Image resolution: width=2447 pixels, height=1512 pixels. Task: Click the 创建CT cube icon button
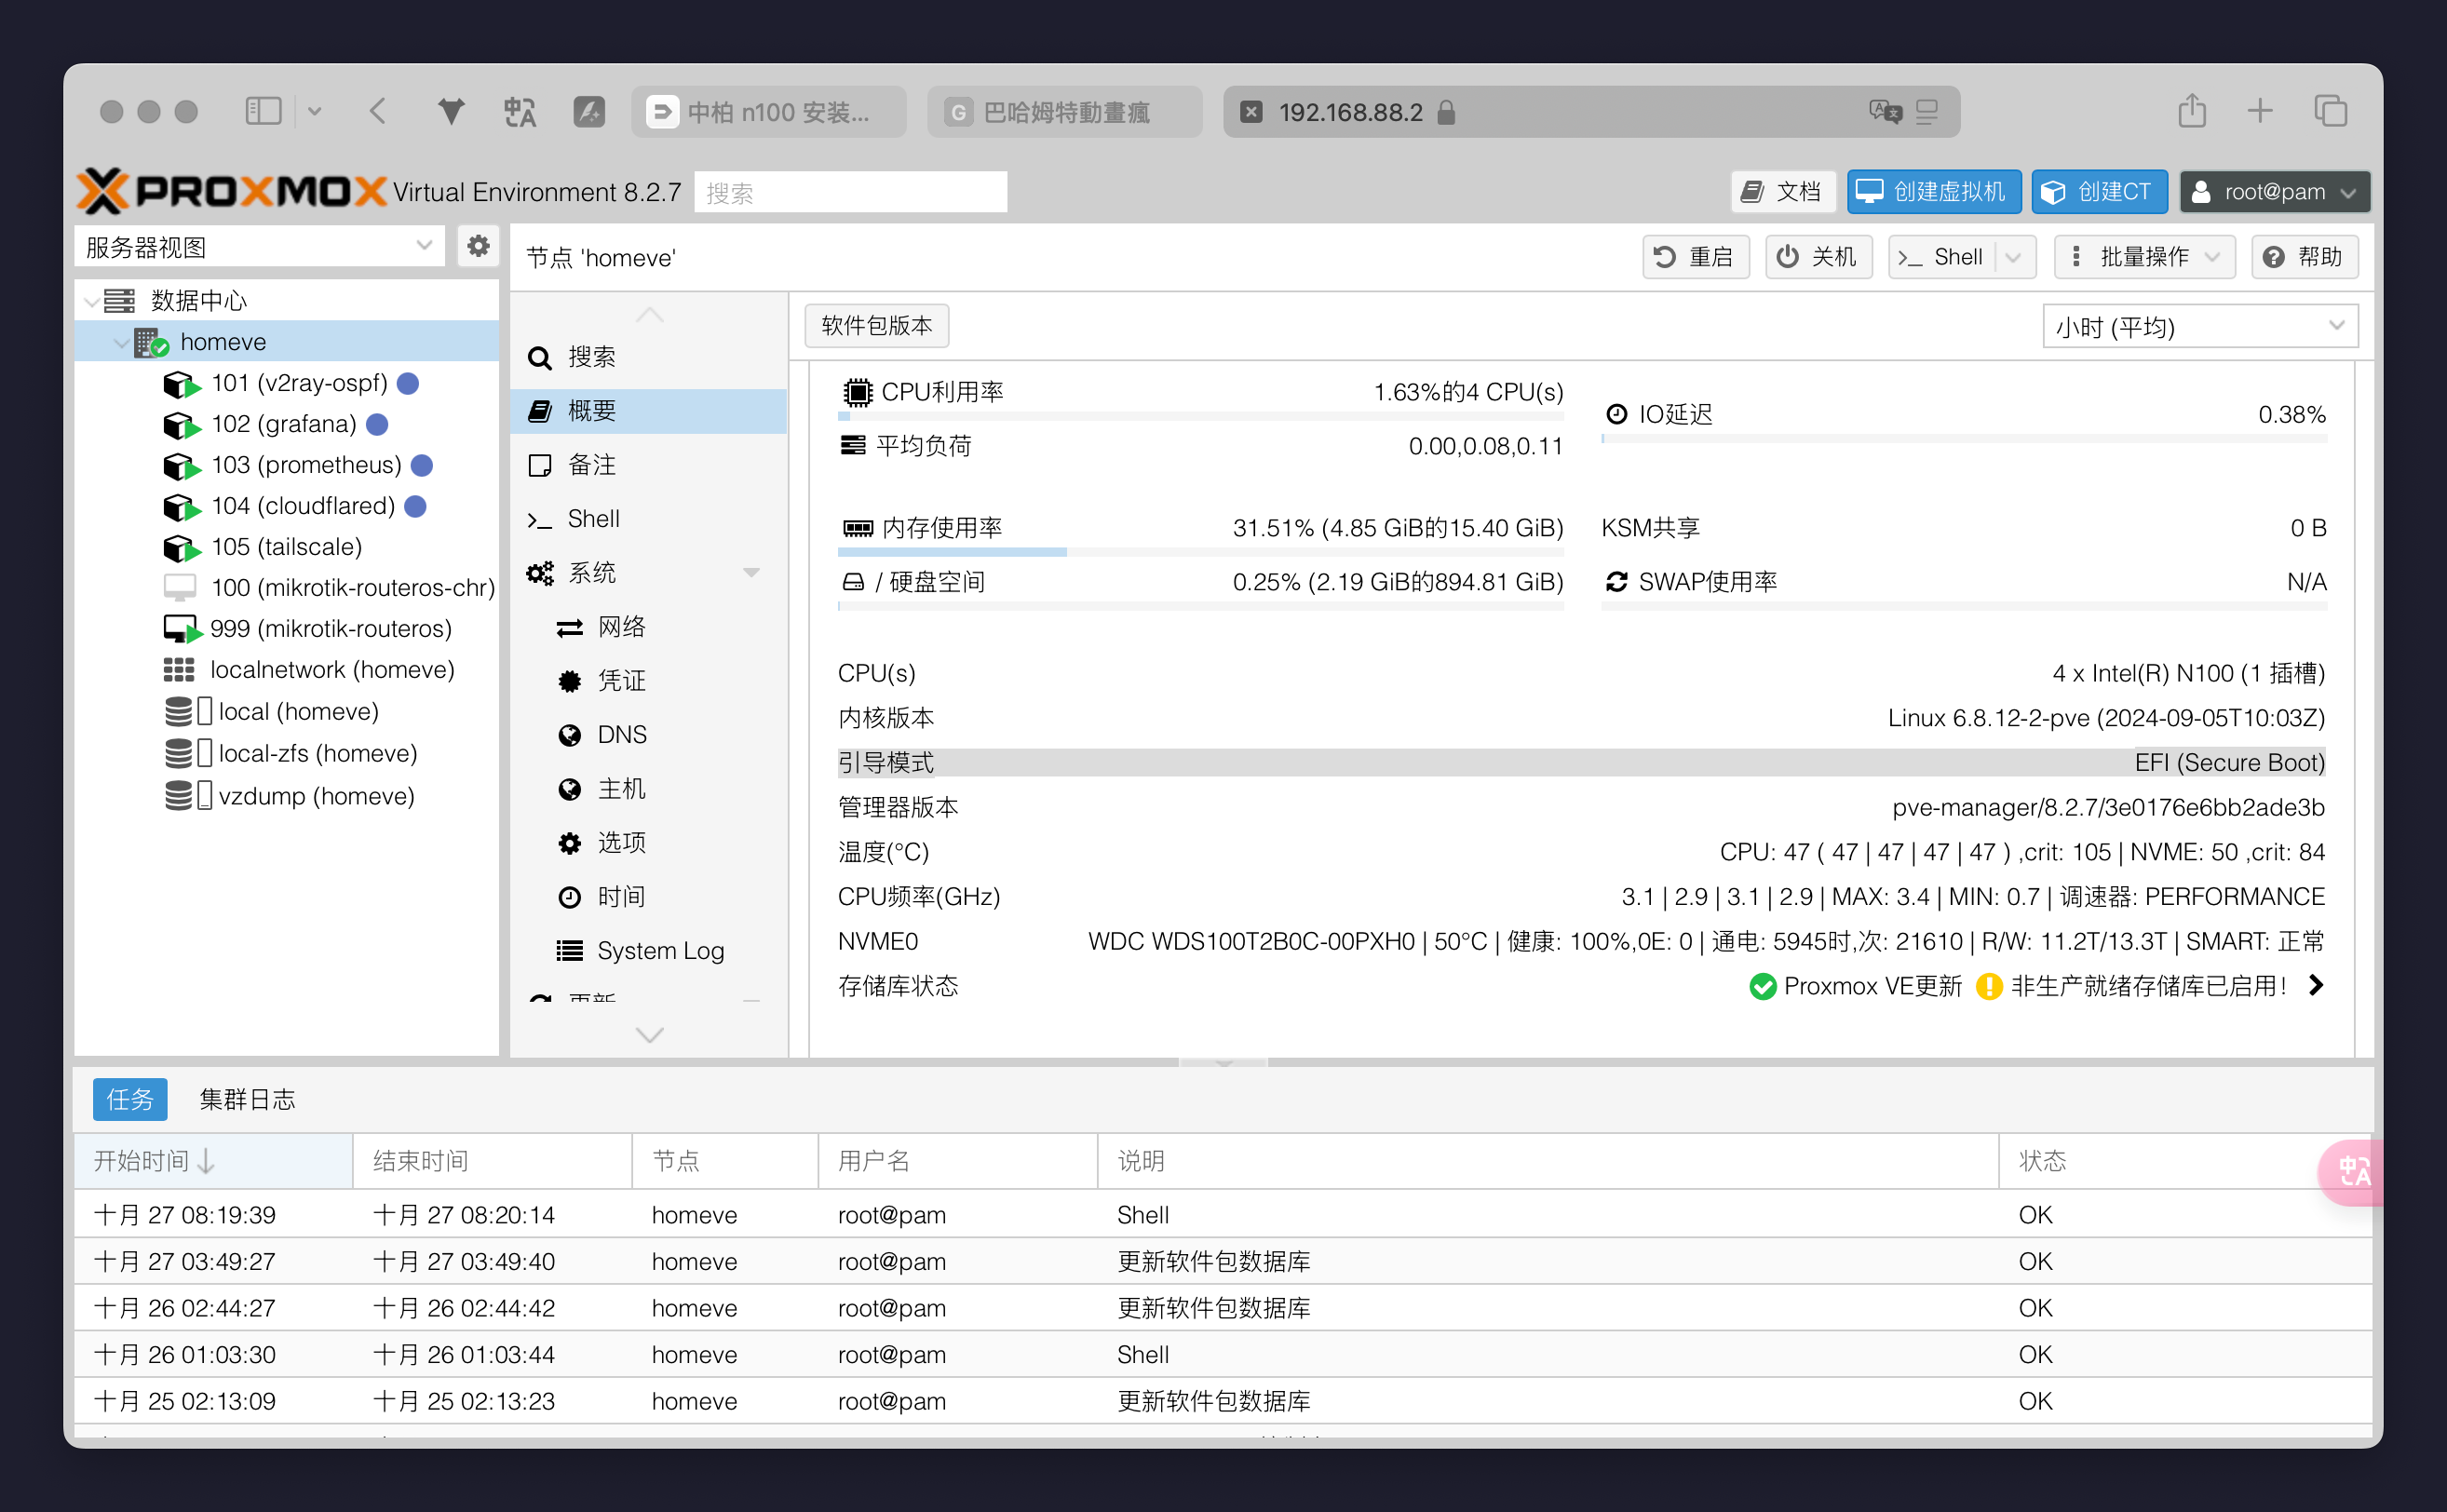coord(2098,192)
